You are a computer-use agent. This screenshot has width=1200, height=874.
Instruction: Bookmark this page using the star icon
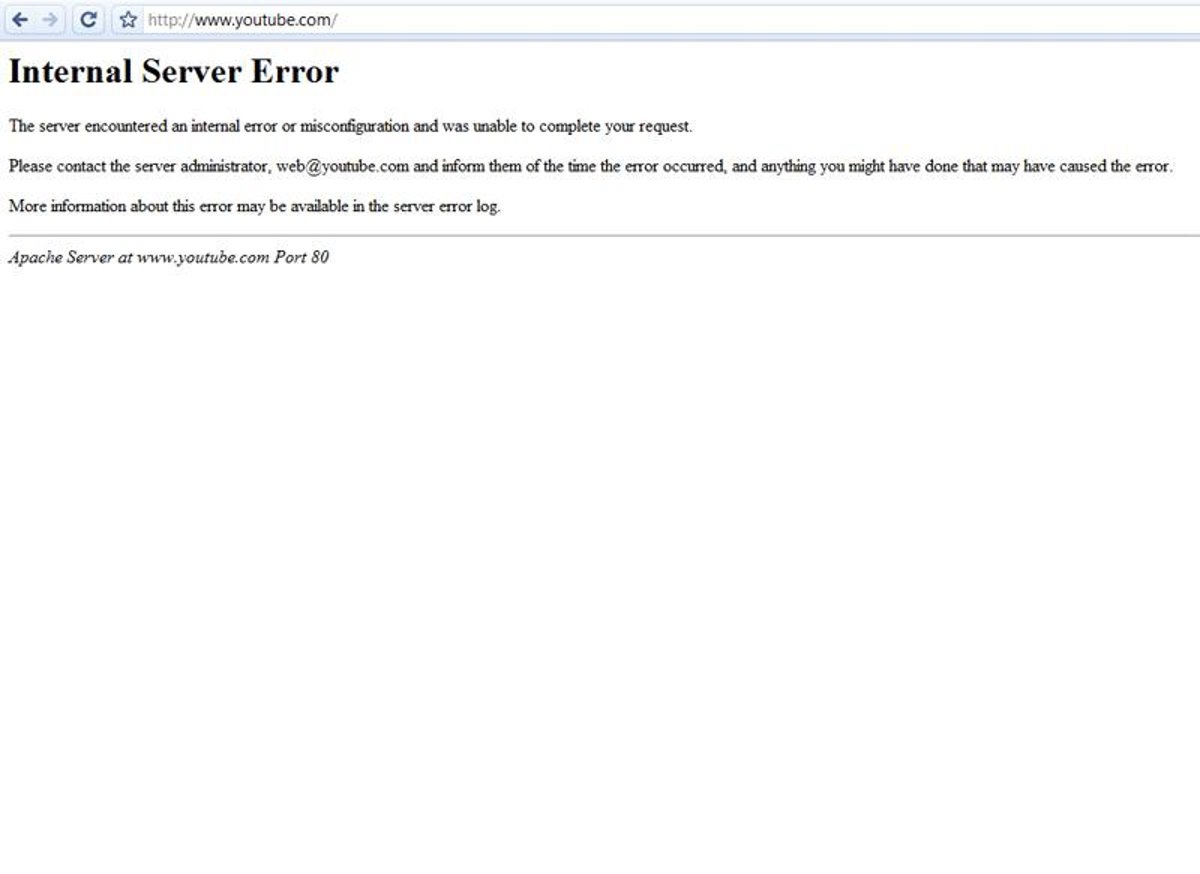pos(128,19)
